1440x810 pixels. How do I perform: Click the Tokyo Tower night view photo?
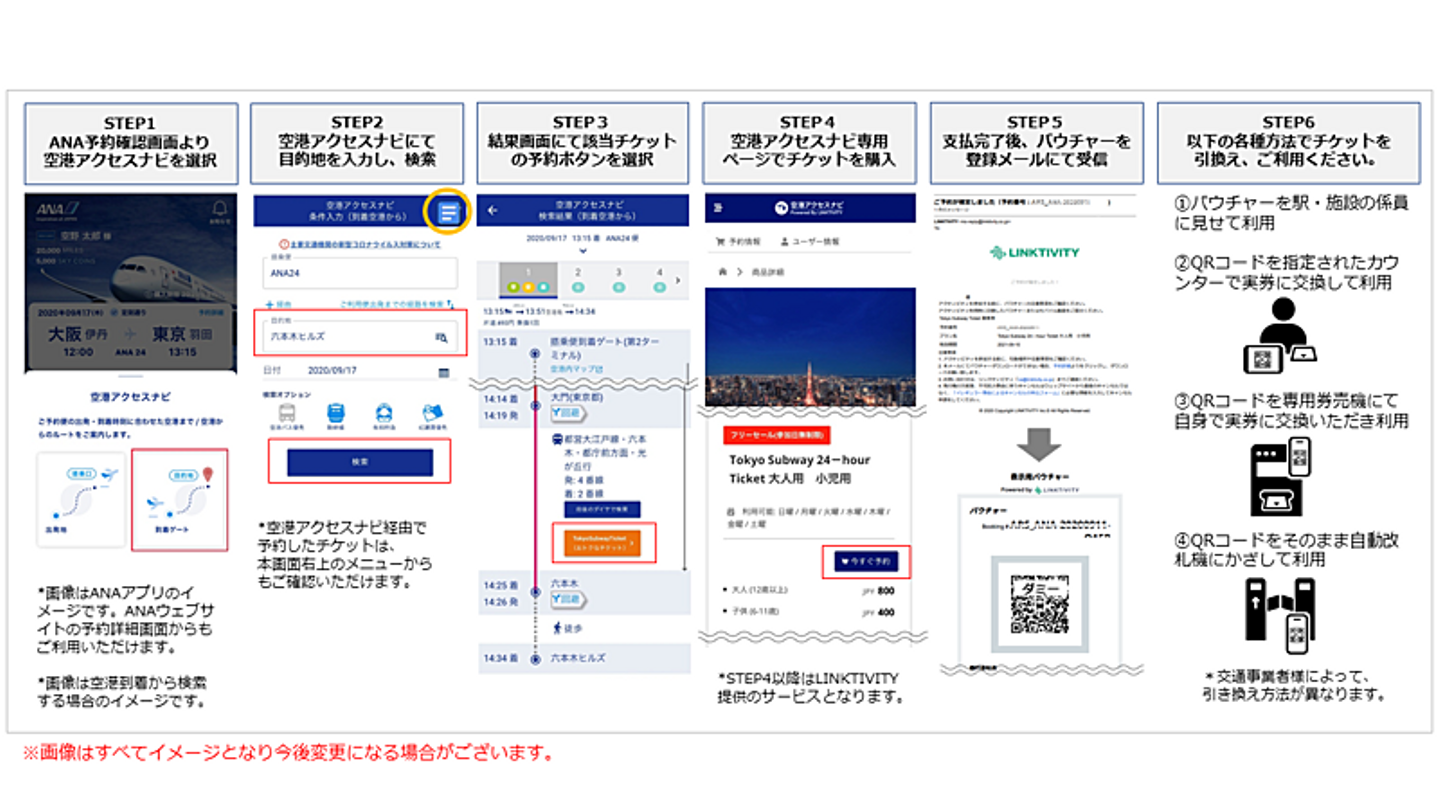[x=810, y=347]
